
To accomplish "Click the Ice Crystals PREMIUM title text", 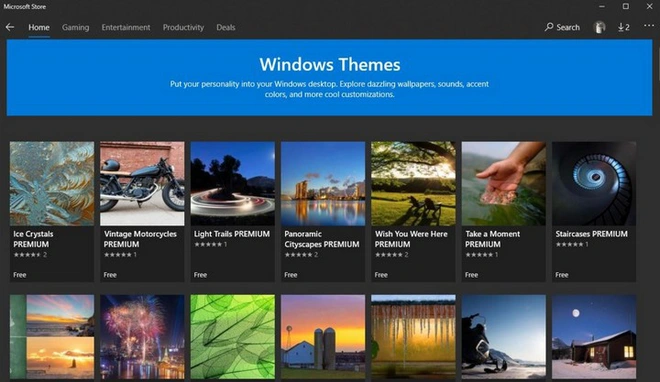I will [33, 239].
